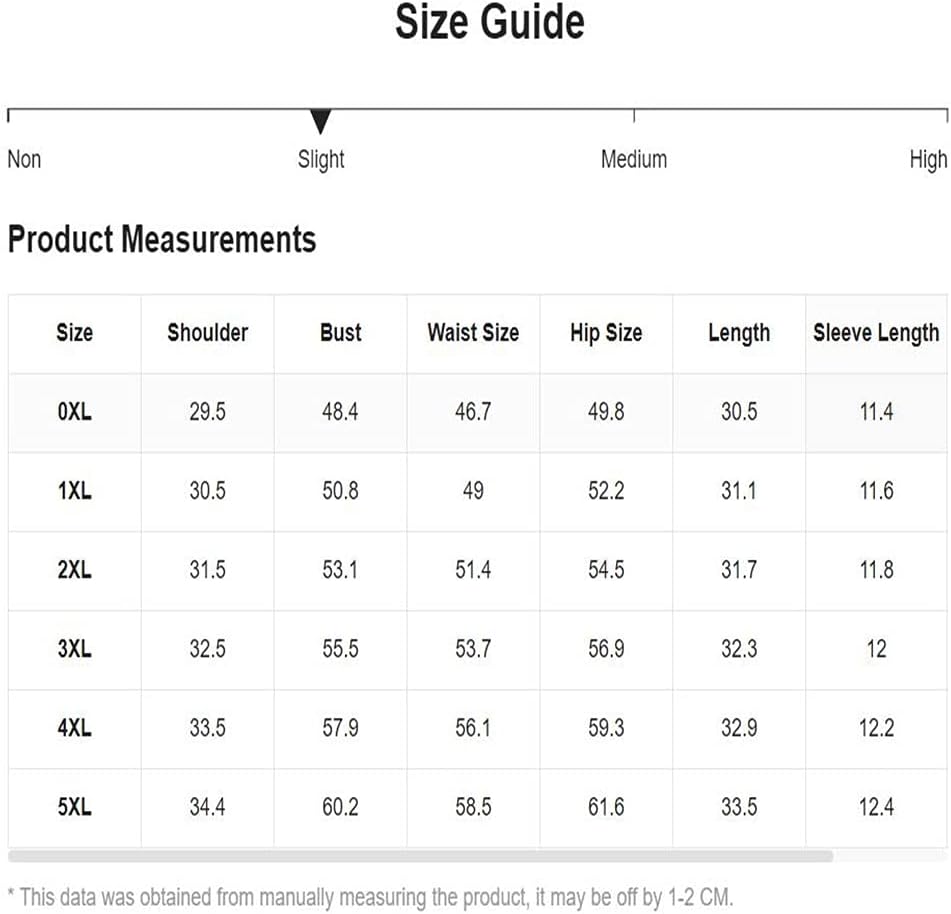Select the 5XL size row label
The height and width of the screenshot is (914, 951).
tap(75, 807)
